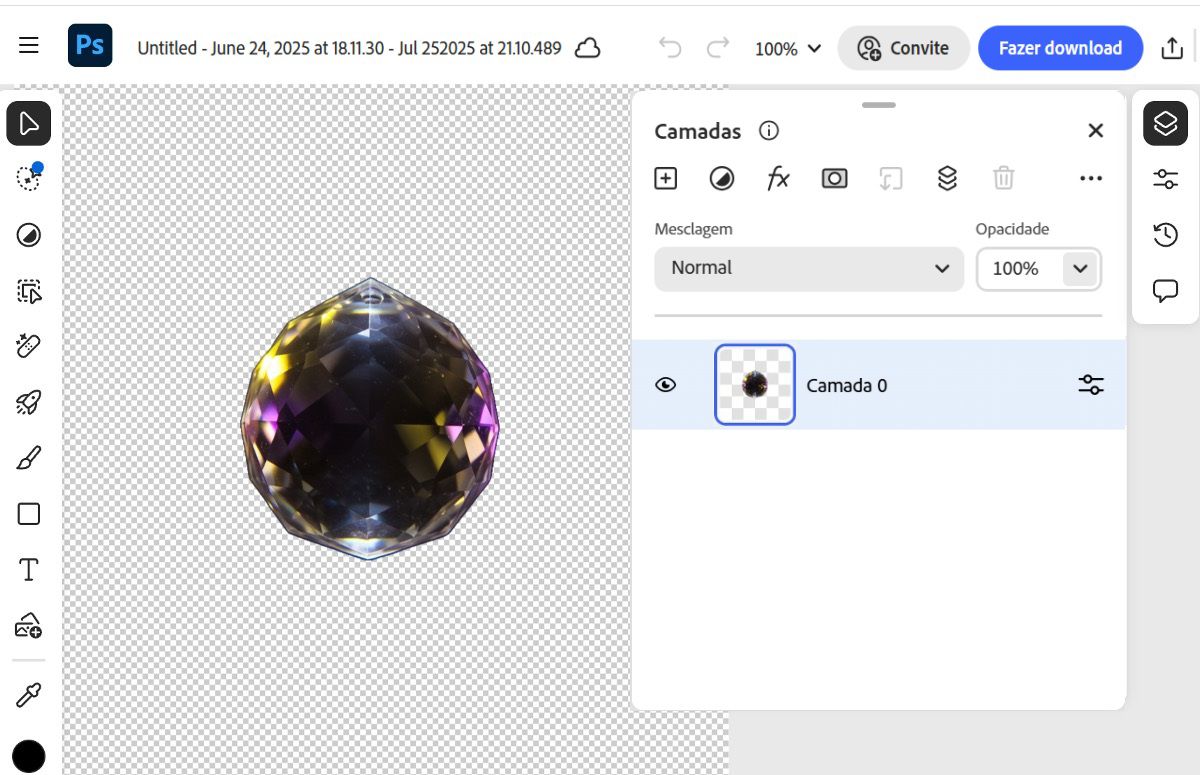Viewport: 1200px width, 775px height.
Task: Select the Eyedropper tool
Action: click(x=29, y=696)
